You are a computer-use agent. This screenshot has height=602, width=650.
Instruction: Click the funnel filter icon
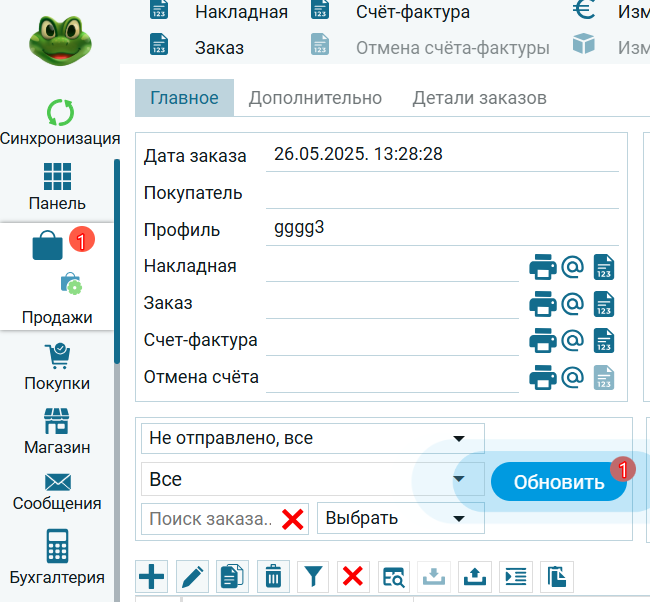point(314,576)
